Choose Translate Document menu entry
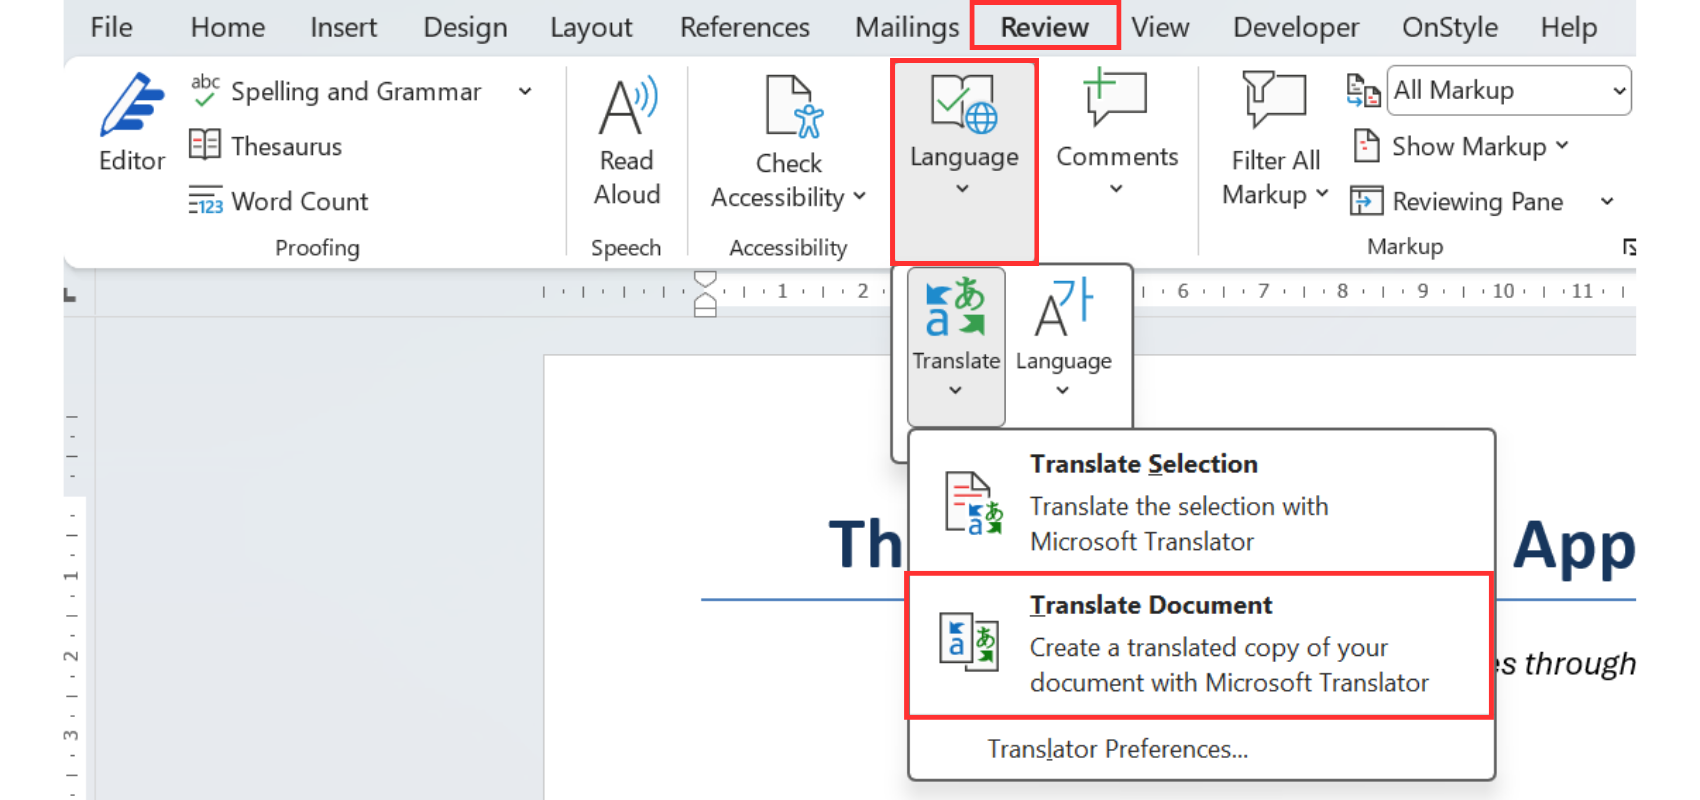 point(1201,644)
